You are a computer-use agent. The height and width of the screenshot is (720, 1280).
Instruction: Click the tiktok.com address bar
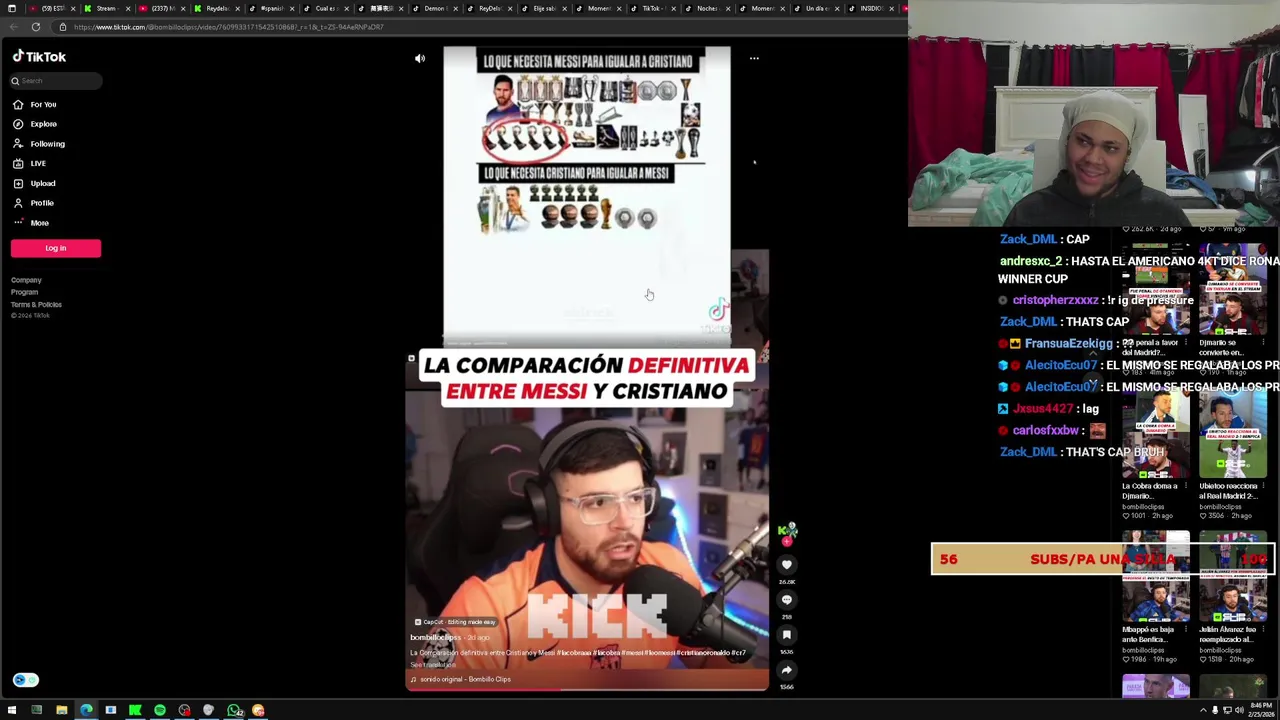click(228, 27)
